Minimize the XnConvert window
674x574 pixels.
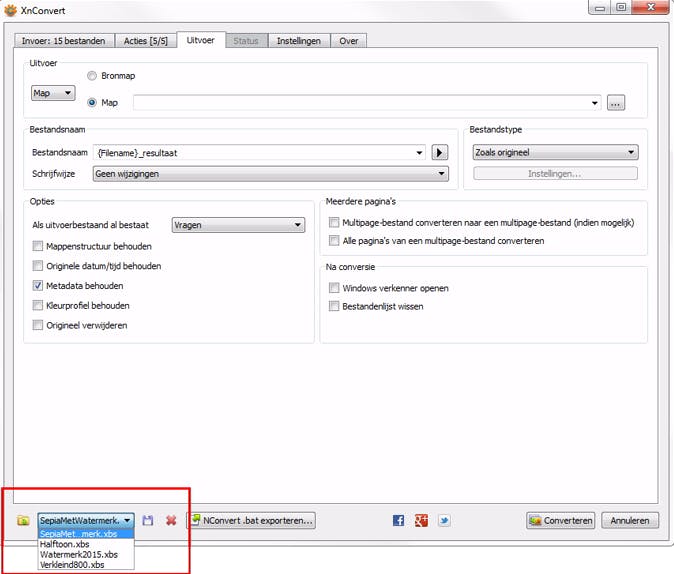tap(600, 7)
